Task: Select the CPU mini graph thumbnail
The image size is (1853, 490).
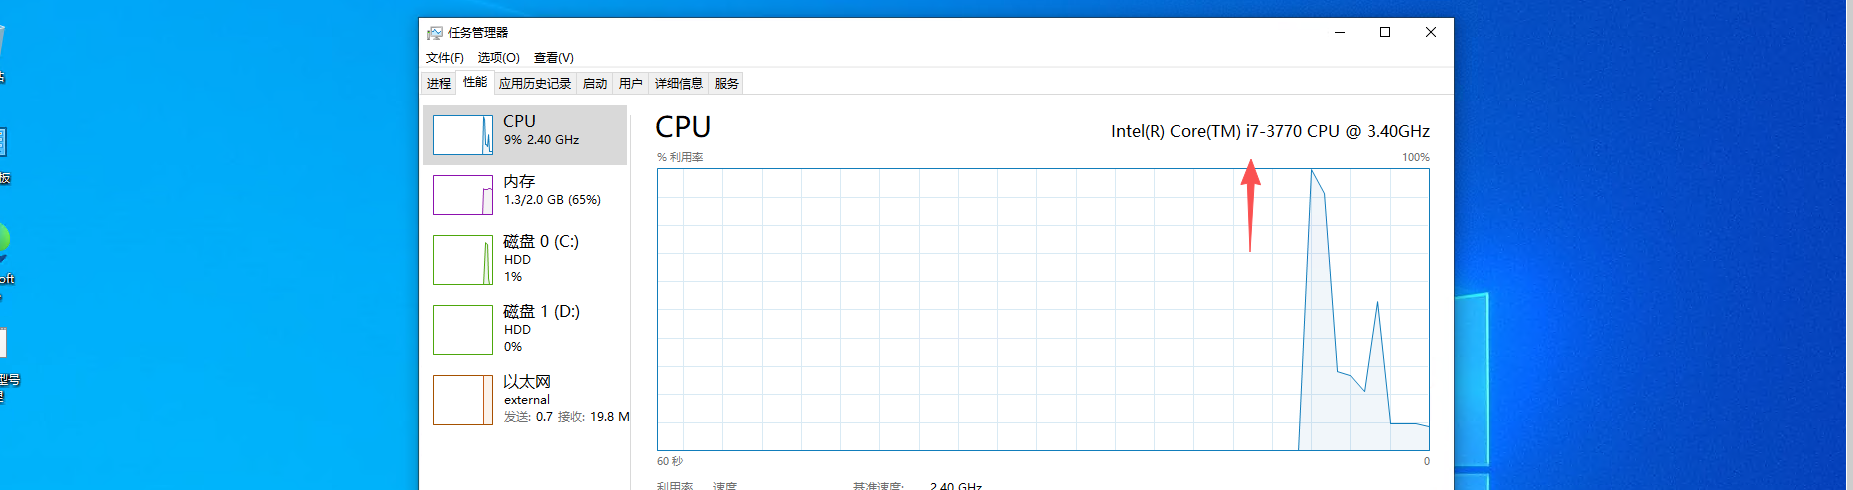Action: [x=463, y=135]
